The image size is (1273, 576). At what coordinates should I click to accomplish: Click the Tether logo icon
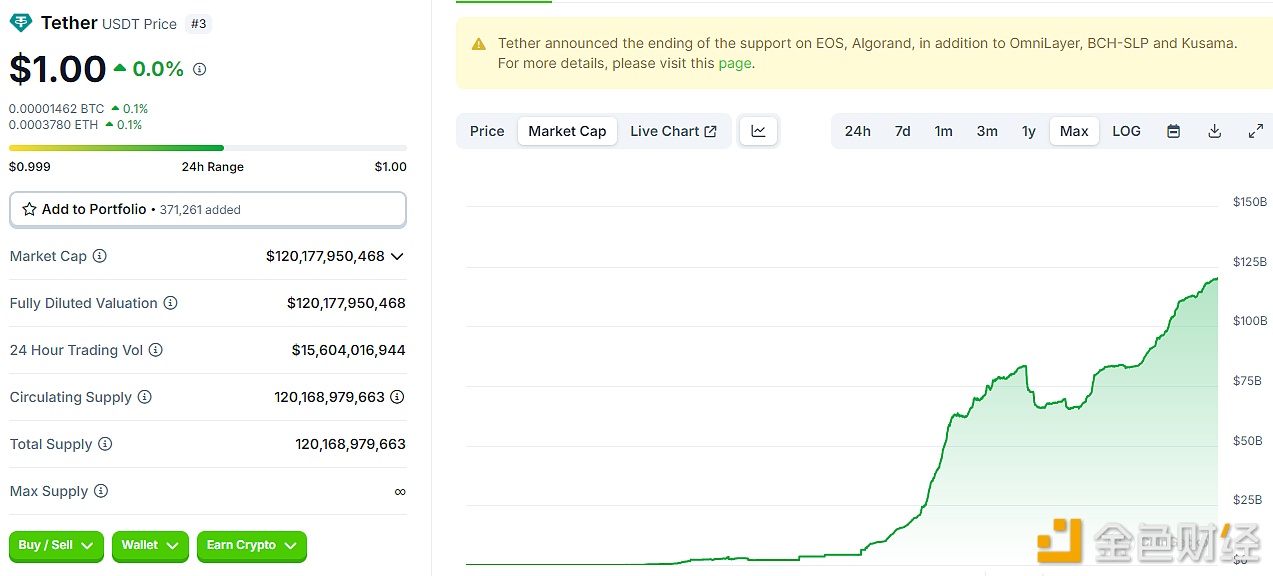pyautogui.click(x=20, y=23)
